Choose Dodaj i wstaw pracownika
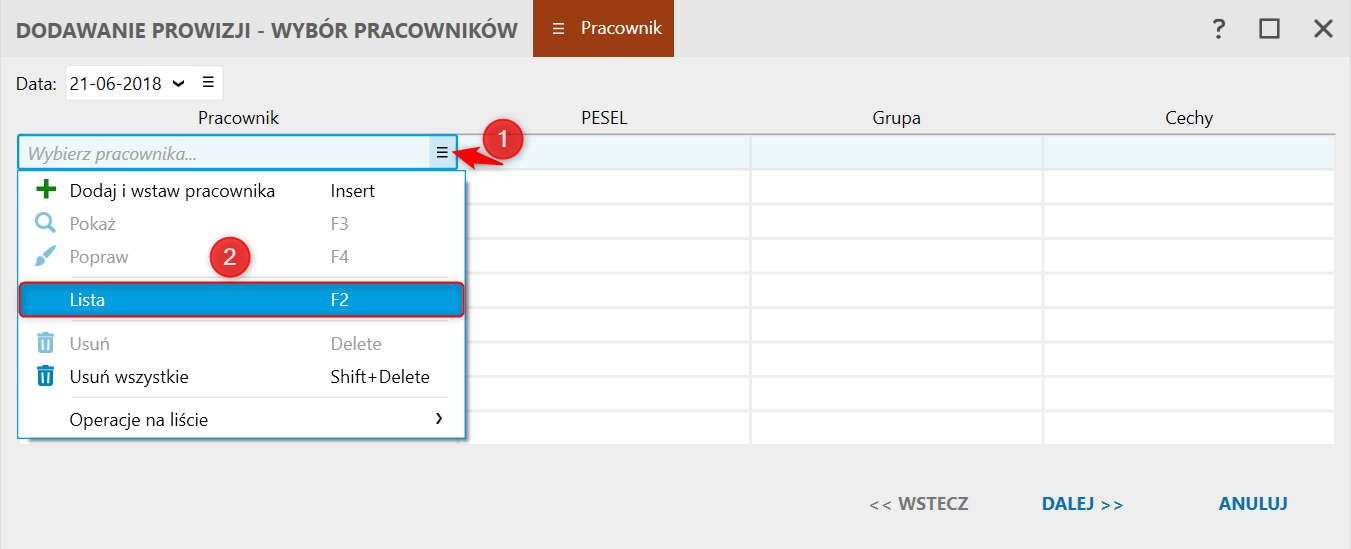1351x549 pixels. point(172,190)
